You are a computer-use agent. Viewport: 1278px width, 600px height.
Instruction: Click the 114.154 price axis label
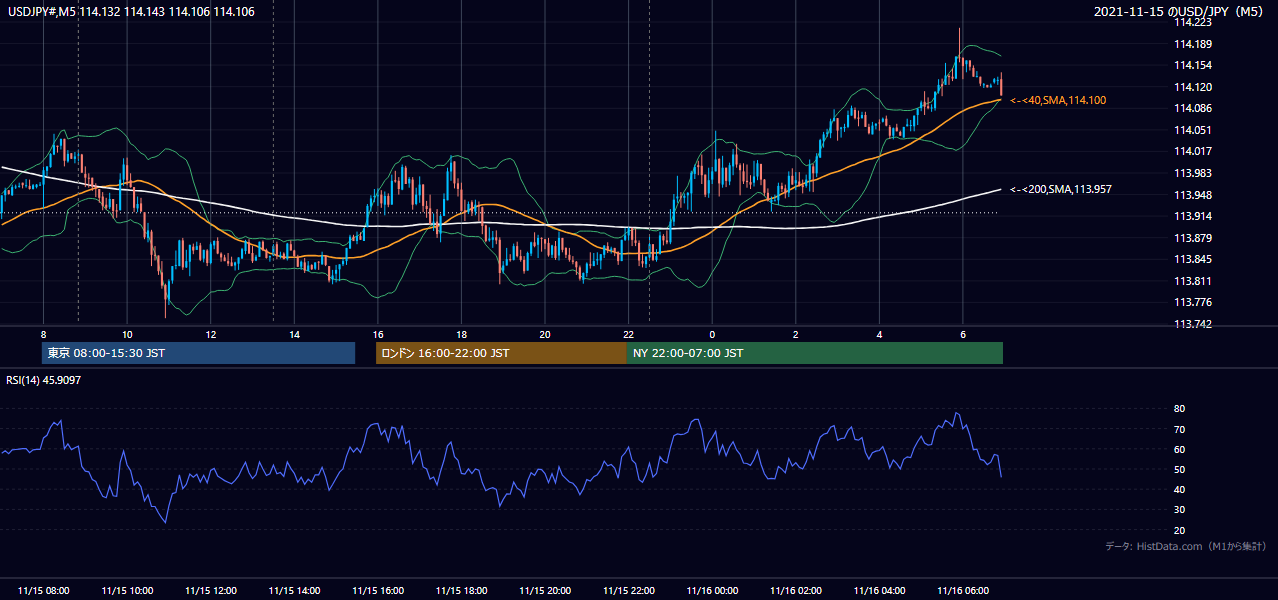click(1193, 65)
